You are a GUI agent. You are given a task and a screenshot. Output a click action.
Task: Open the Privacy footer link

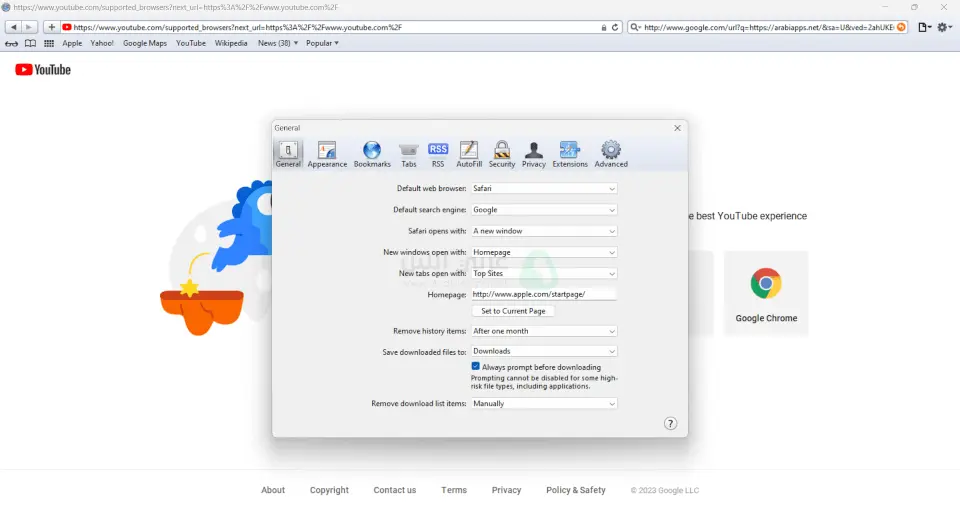coord(506,490)
